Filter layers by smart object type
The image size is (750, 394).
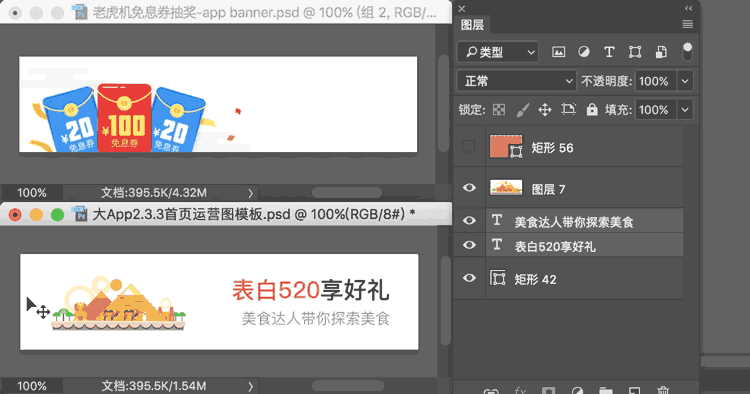pos(661,52)
